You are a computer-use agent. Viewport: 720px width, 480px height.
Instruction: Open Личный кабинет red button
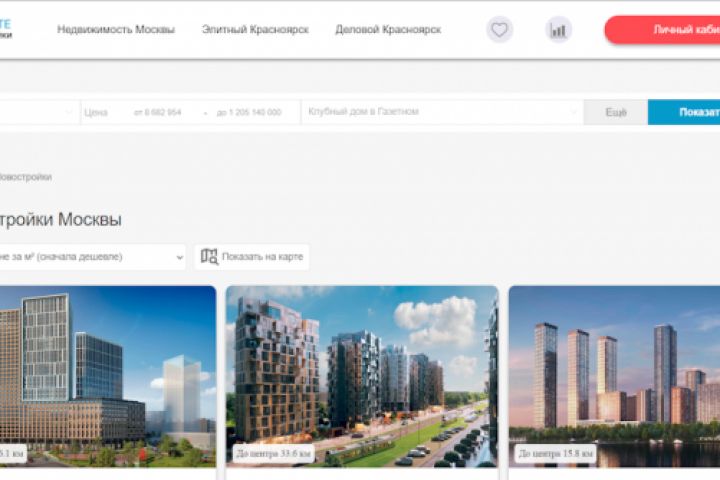point(663,30)
